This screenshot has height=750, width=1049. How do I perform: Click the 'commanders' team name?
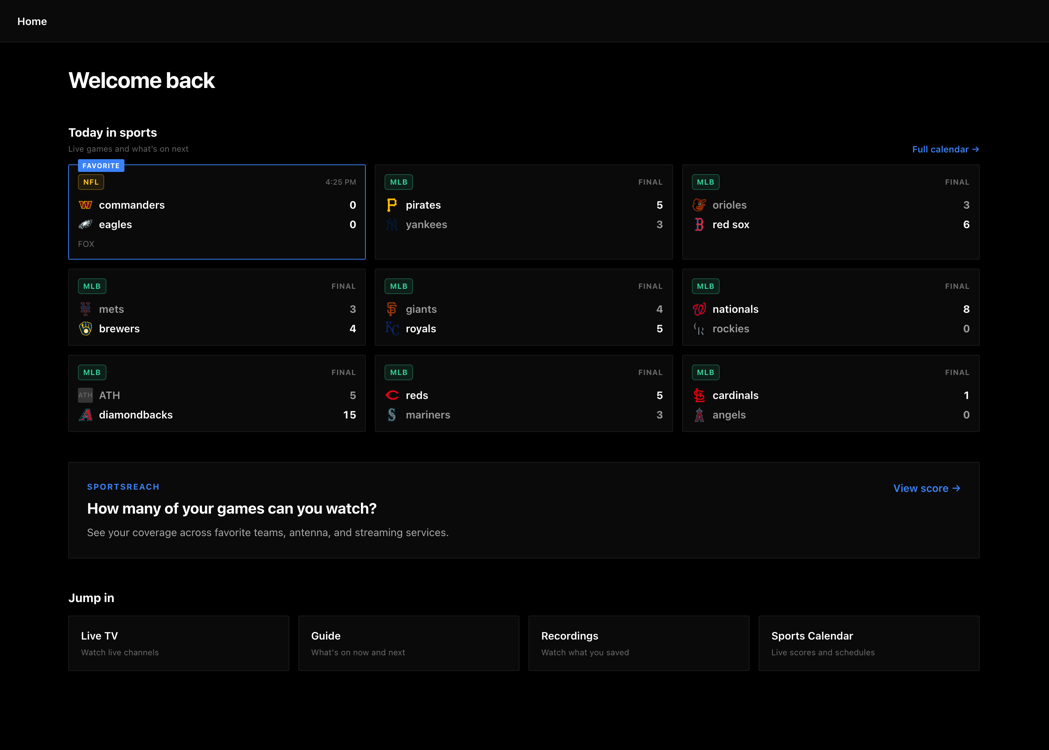click(132, 205)
